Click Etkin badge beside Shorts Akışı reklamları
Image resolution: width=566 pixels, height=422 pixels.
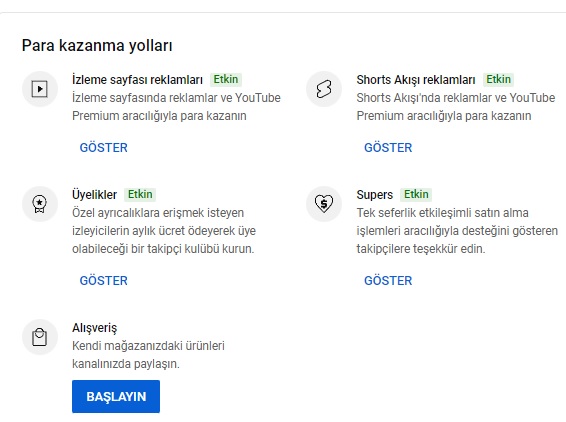498,79
